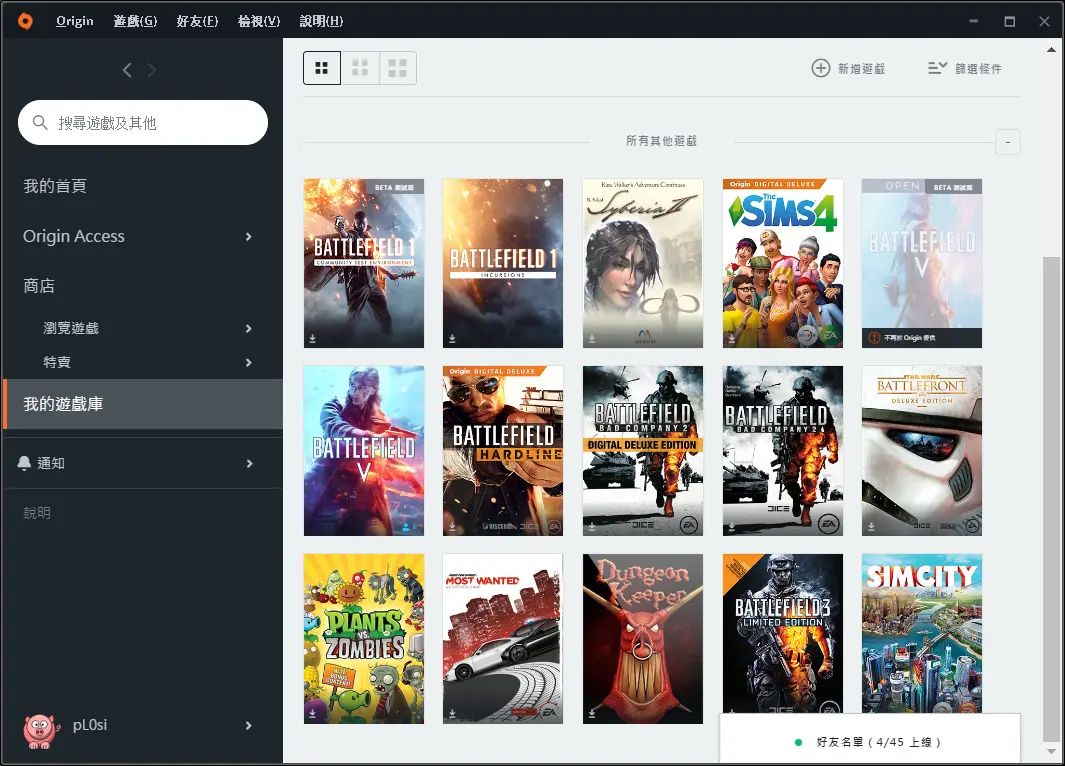The width and height of the screenshot is (1065, 766).
Task: Click download icon on Battlefield 1 CTE
Action: tap(312, 338)
